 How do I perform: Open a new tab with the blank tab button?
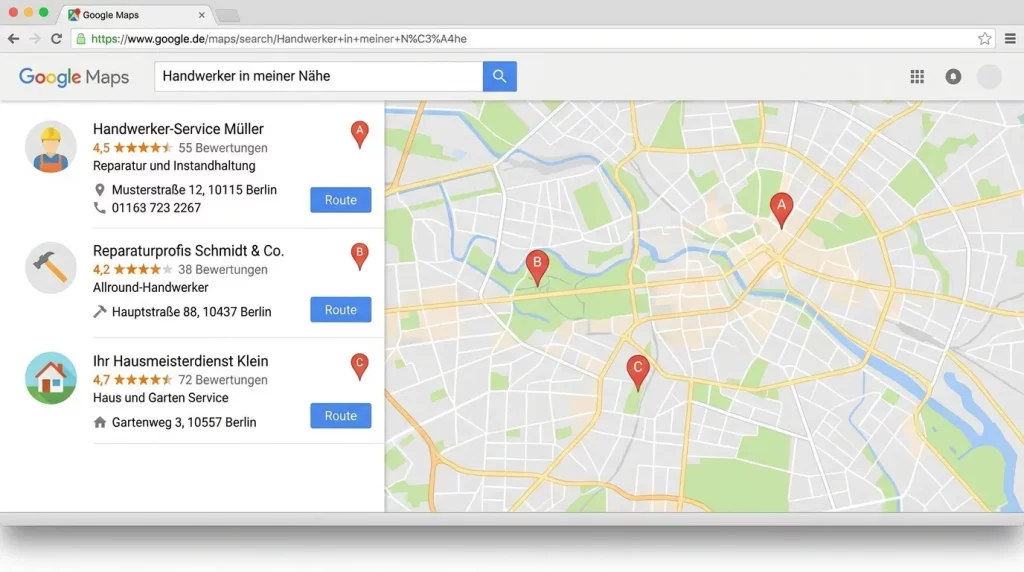click(x=227, y=15)
